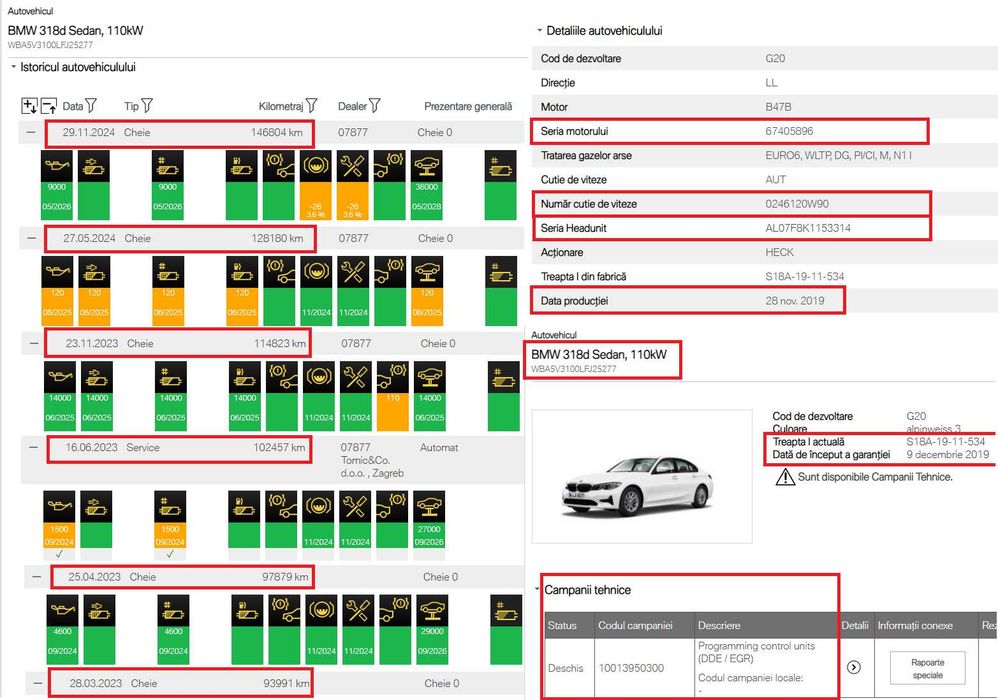Click the expand all entries icon
The width and height of the screenshot is (998, 700).
coord(29,106)
